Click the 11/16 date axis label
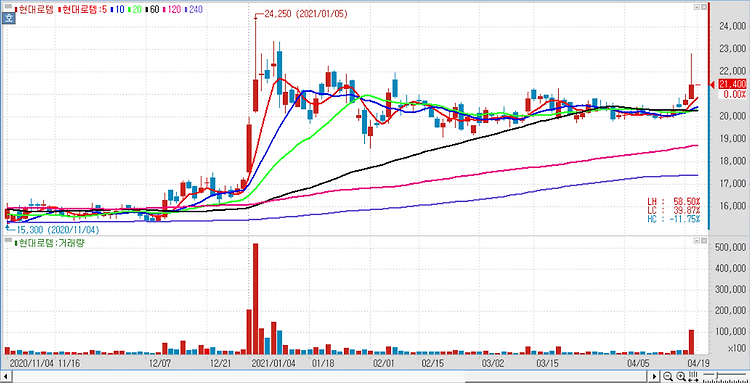This screenshot has width=750, height=383. [69, 363]
